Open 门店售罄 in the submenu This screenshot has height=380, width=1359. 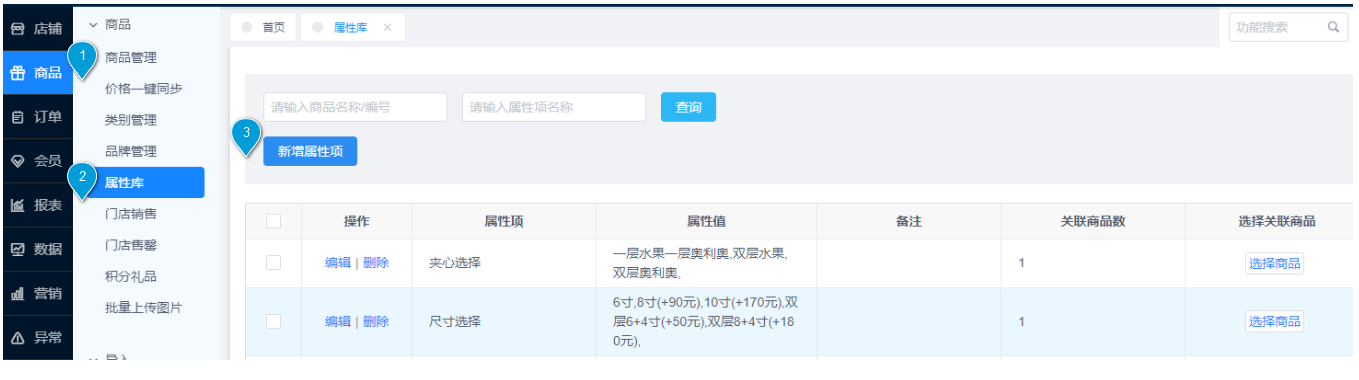pos(131,245)
